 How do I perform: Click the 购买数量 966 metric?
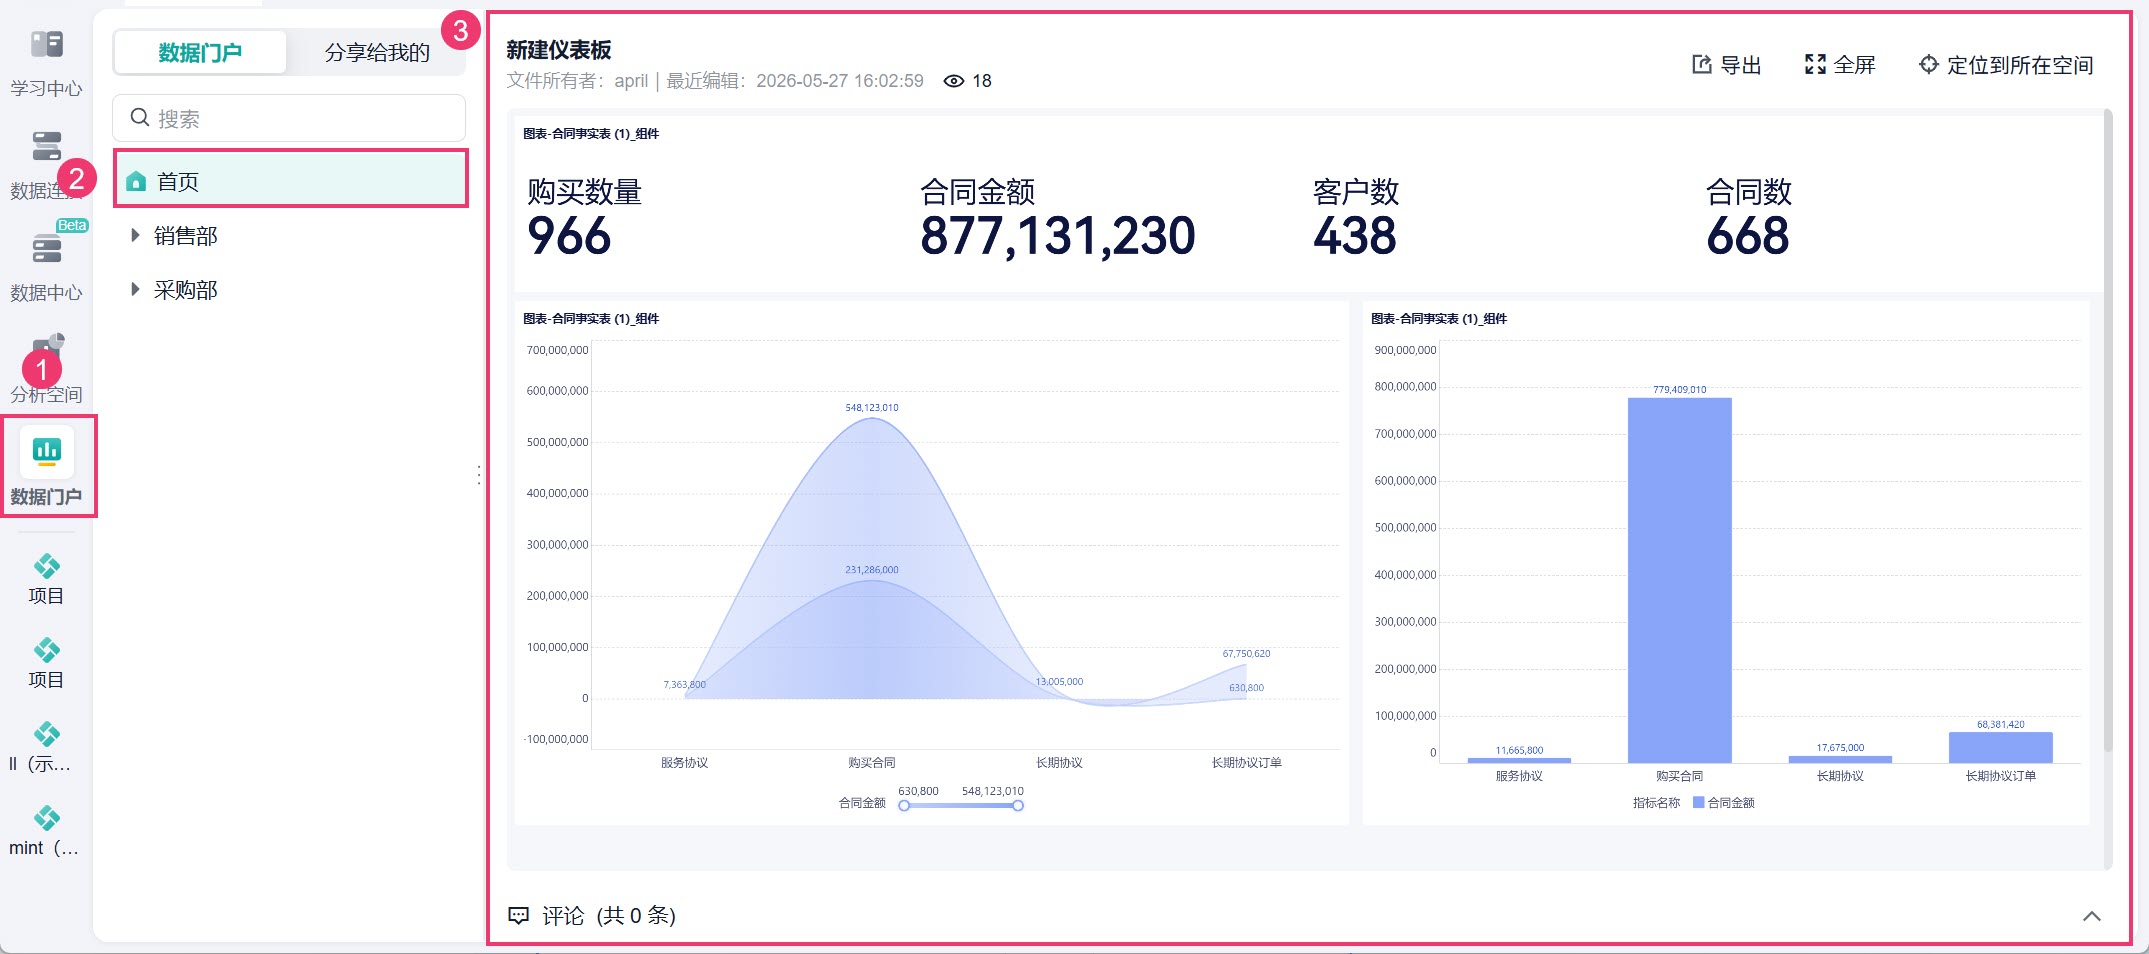click(585, 219)
